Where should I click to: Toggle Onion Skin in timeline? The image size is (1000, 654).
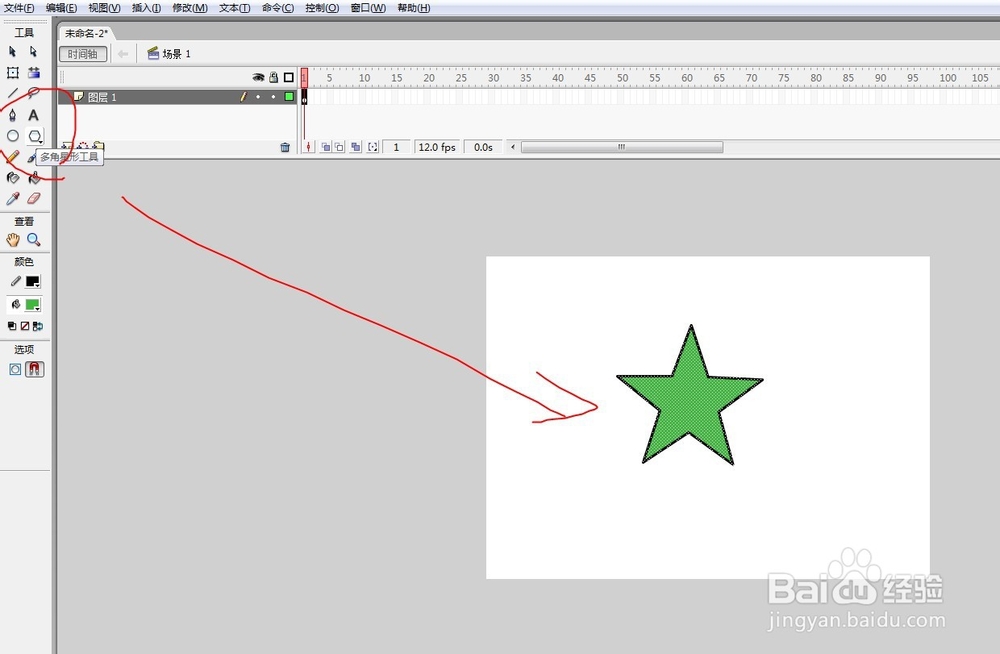tap(325, 147)
